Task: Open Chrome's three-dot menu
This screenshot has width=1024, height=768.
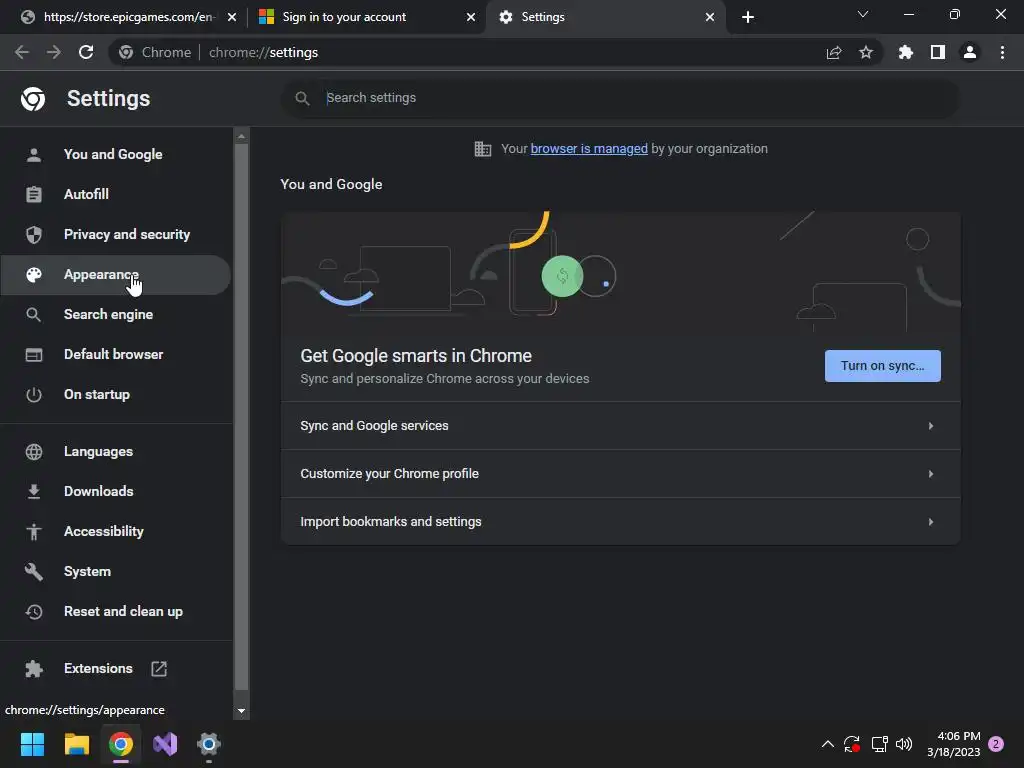Action: (1002, 52)
